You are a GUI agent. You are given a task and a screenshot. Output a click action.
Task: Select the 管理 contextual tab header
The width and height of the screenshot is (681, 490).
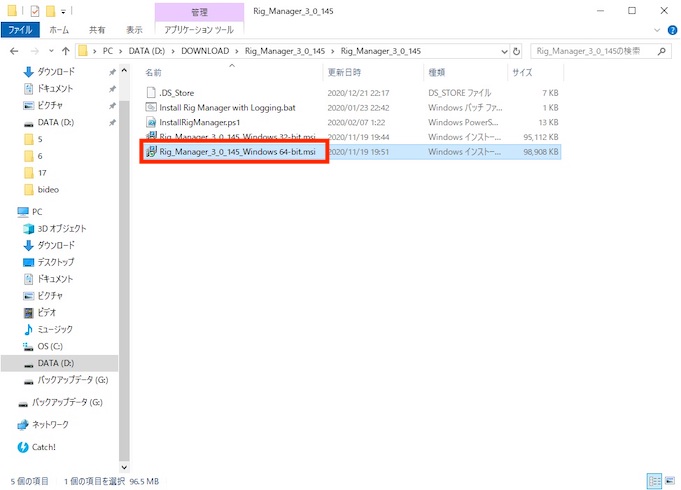tap(199, 12)
